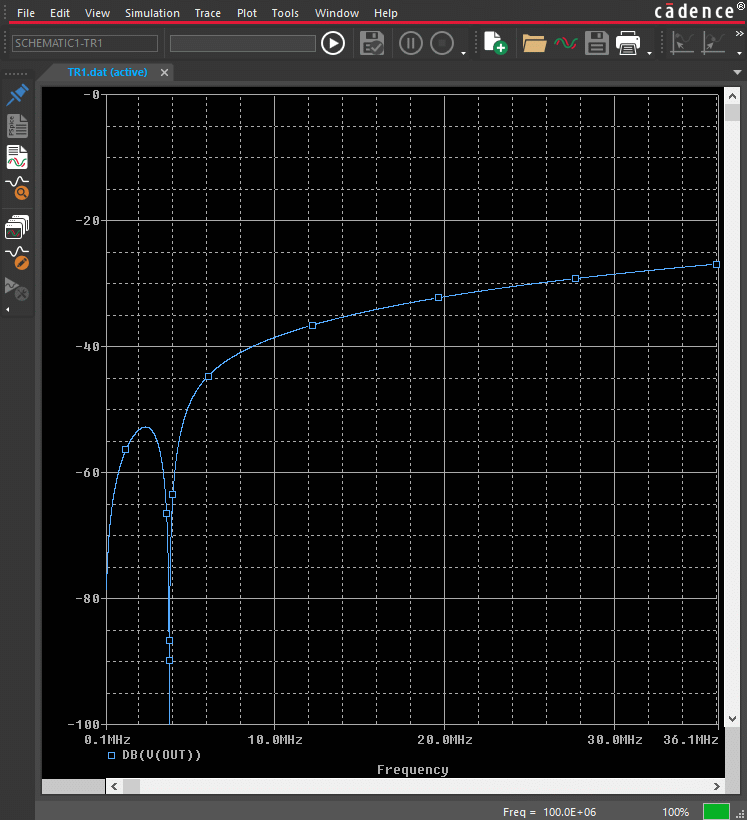Click the pin icon in left sidebar
Viewport: 747px width, 820px height.
[x=17, y=95]
